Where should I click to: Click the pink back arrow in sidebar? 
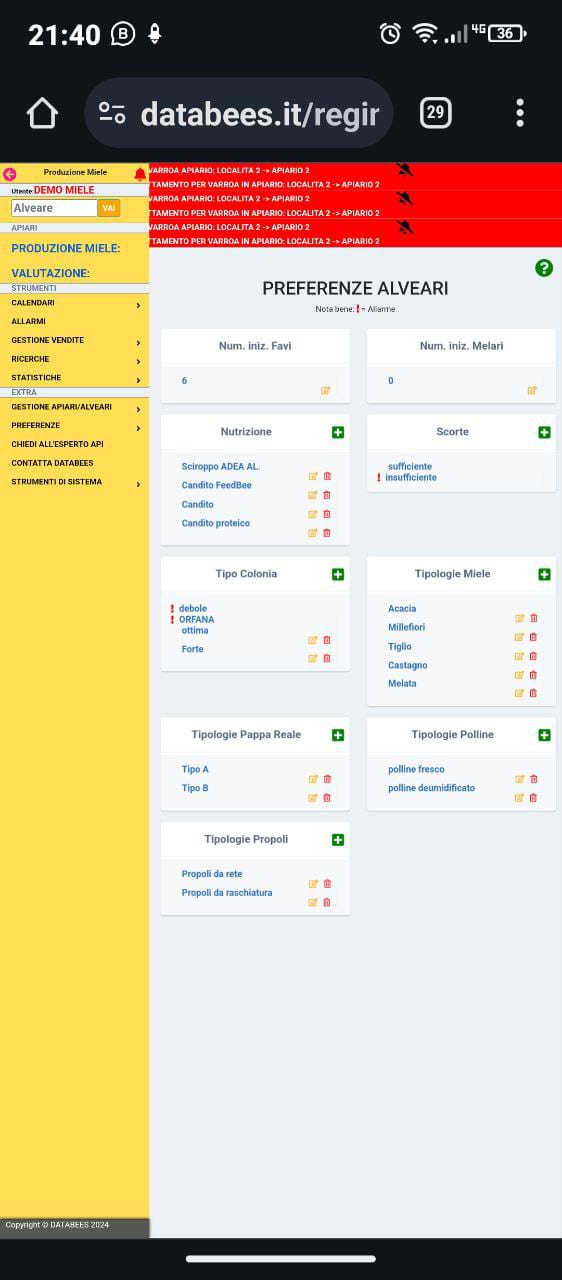10,173
